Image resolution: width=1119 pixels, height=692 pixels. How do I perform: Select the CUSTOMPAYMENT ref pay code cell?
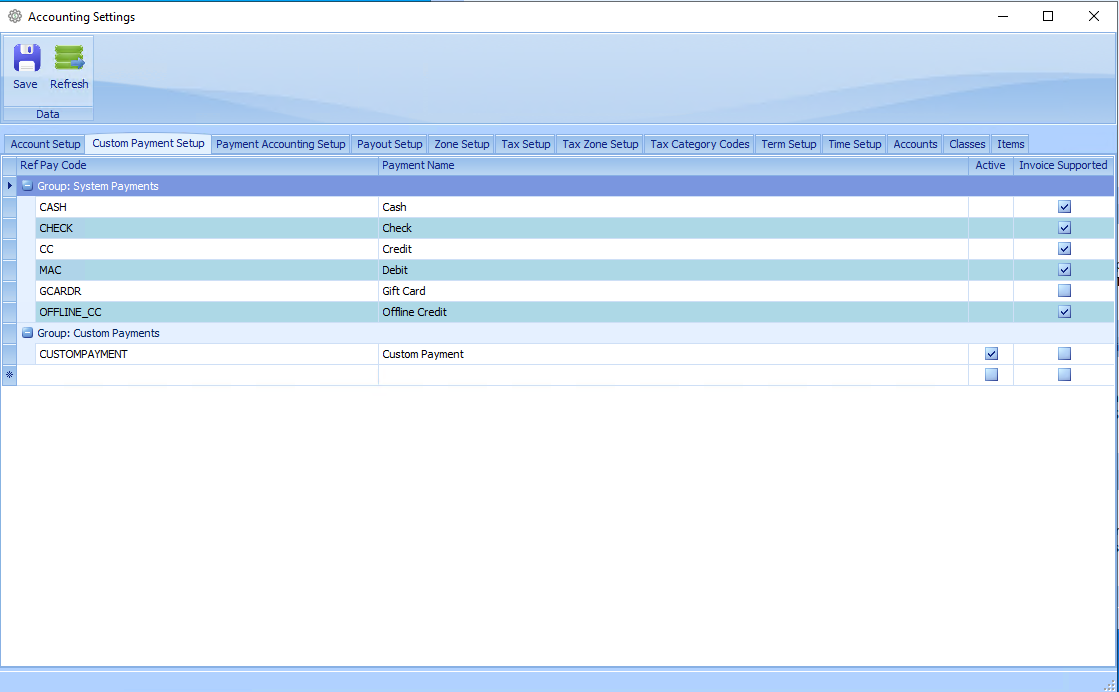click(x=207, y=355)
